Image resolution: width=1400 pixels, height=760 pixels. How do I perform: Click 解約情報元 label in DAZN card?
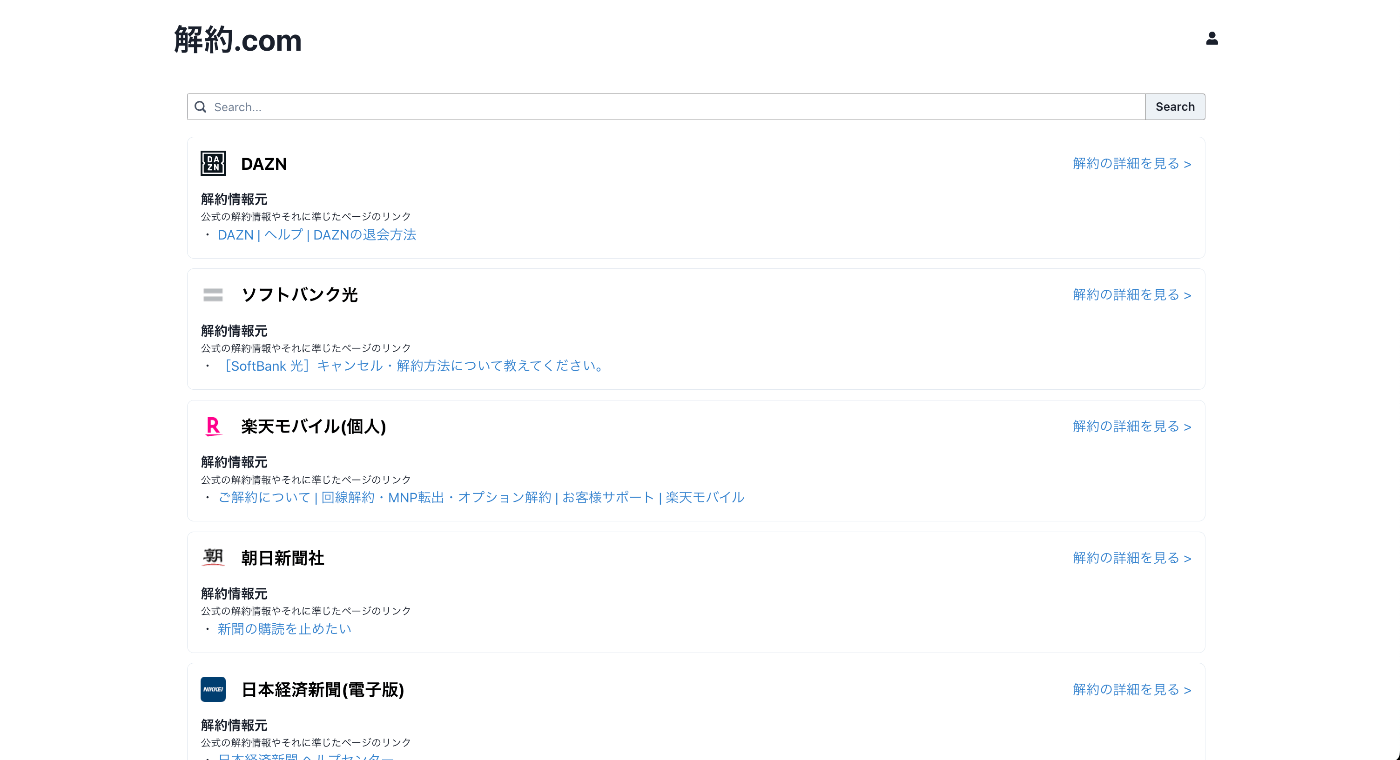pos(234,199)
